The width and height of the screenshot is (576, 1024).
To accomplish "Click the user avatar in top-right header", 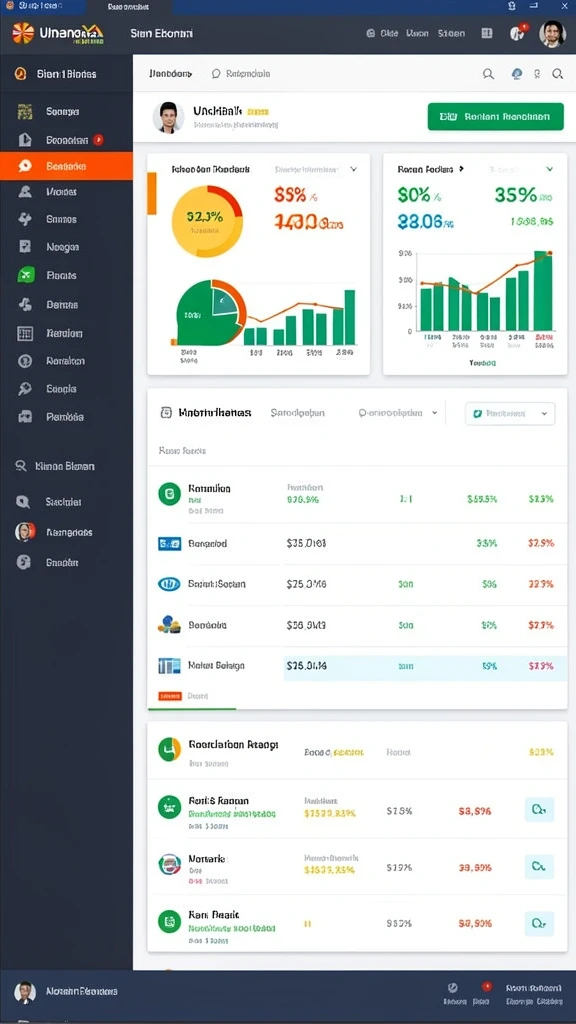I will (552, 33).
